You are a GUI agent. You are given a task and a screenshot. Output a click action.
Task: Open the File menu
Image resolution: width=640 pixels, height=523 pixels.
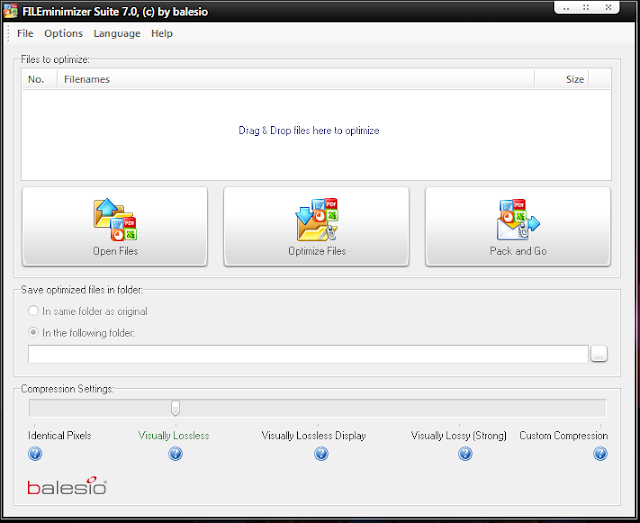tap(25, 33)
